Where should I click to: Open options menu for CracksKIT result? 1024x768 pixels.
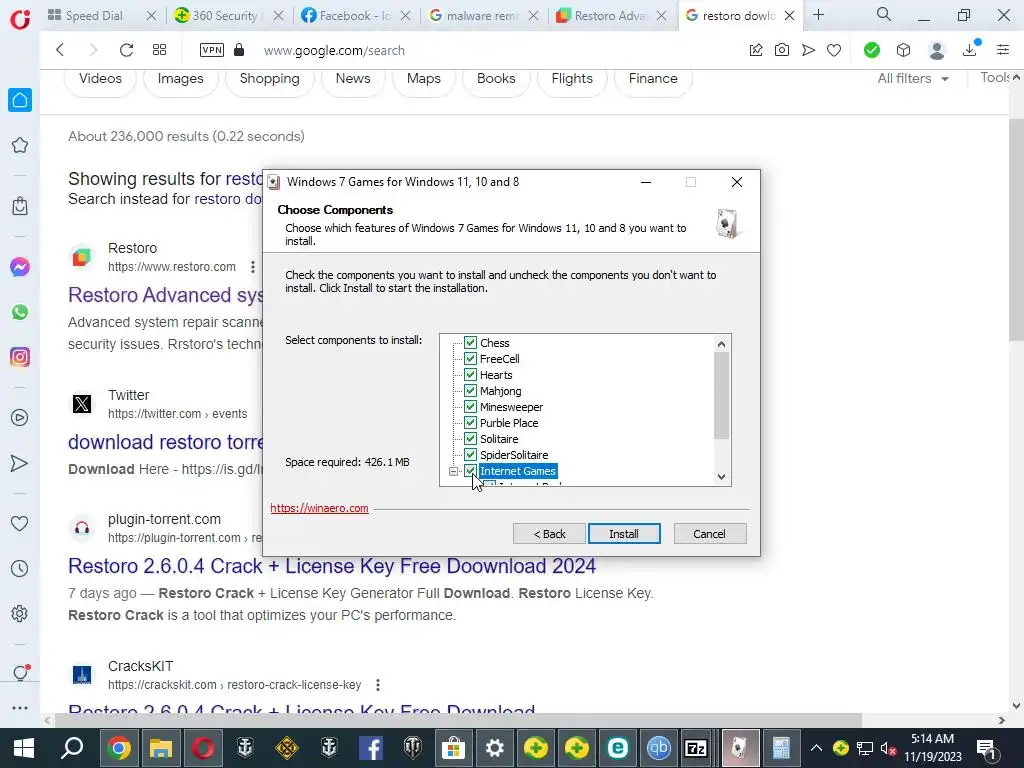377,684
